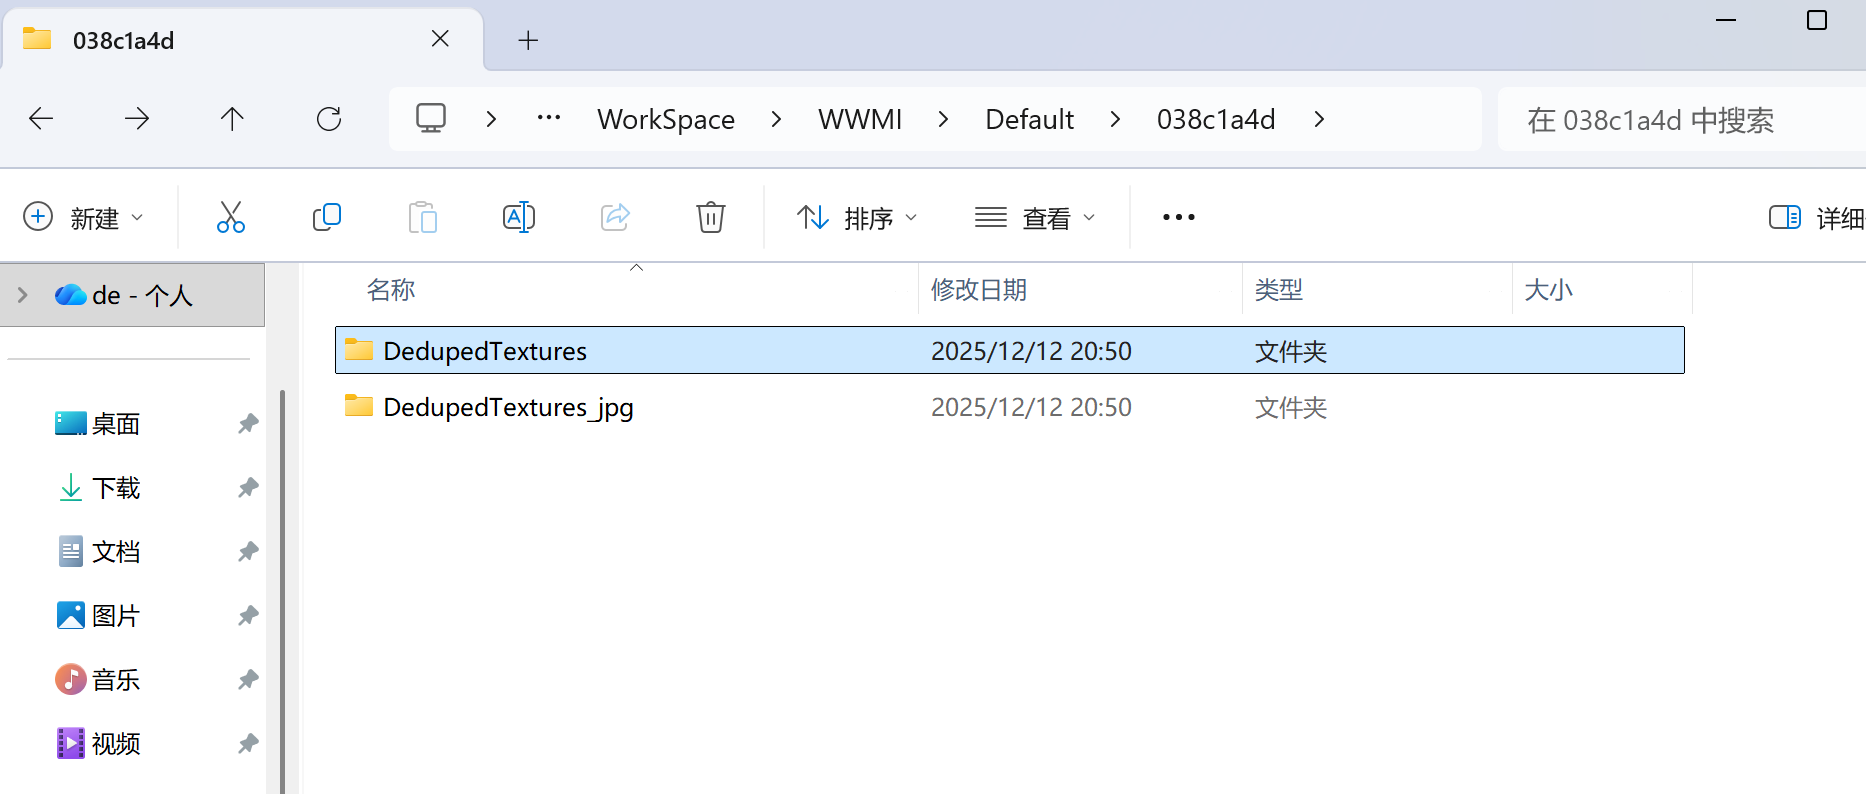Click the Copy icon in toolbar

tap(326, 217)
